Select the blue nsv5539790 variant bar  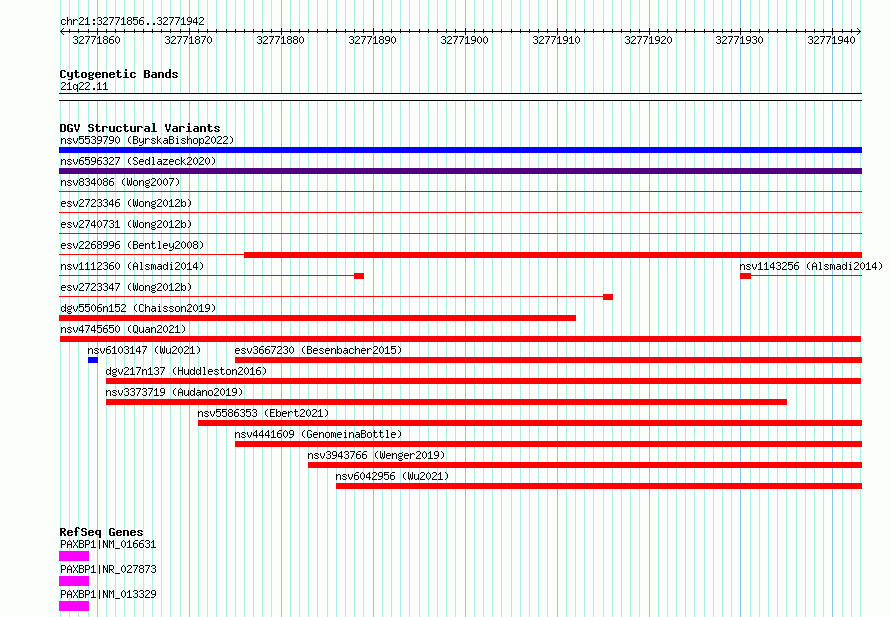tap(460, 150)
